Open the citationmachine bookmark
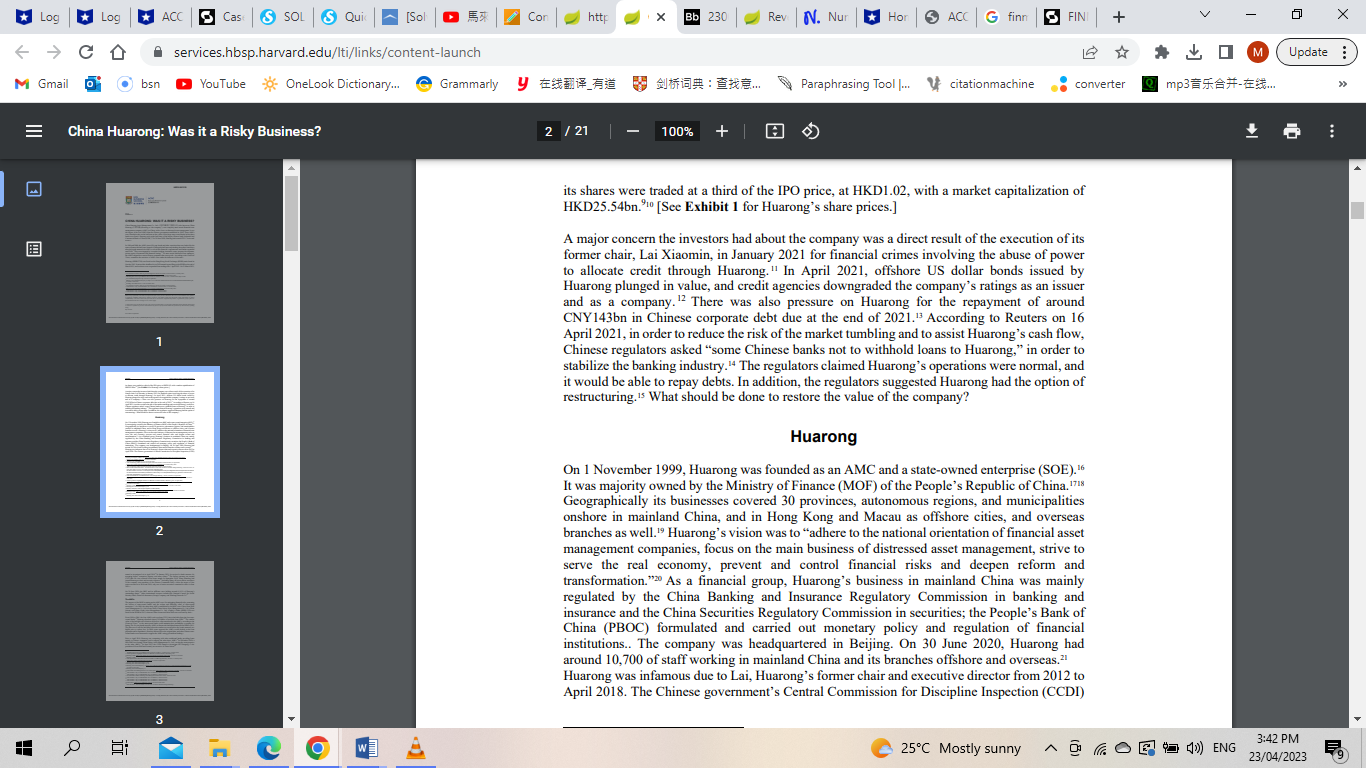The width and height of the screenshot is (1366, 768). pyautogui.click(x=981, y=84)
